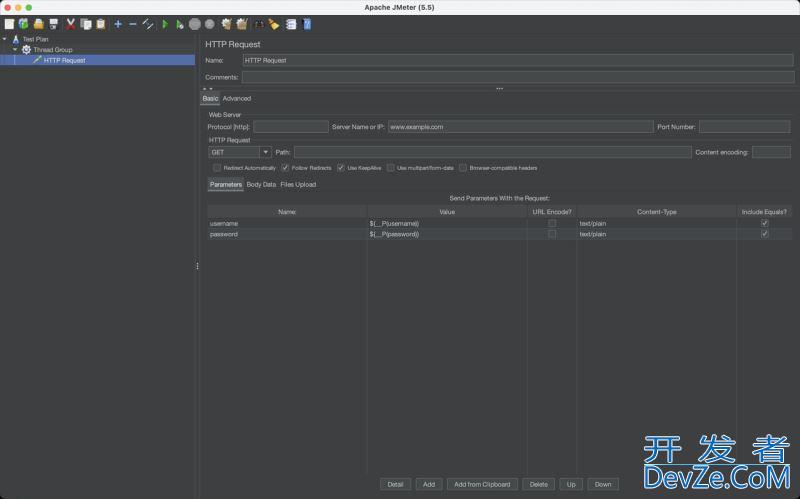This screenshot has width=800, height=499.
Task: Click the Clear icon in toolbar
Action: click(227, 24)
